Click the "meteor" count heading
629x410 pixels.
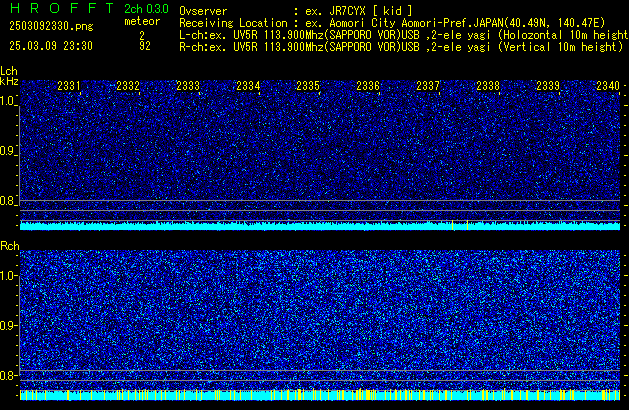pos(142,21)
